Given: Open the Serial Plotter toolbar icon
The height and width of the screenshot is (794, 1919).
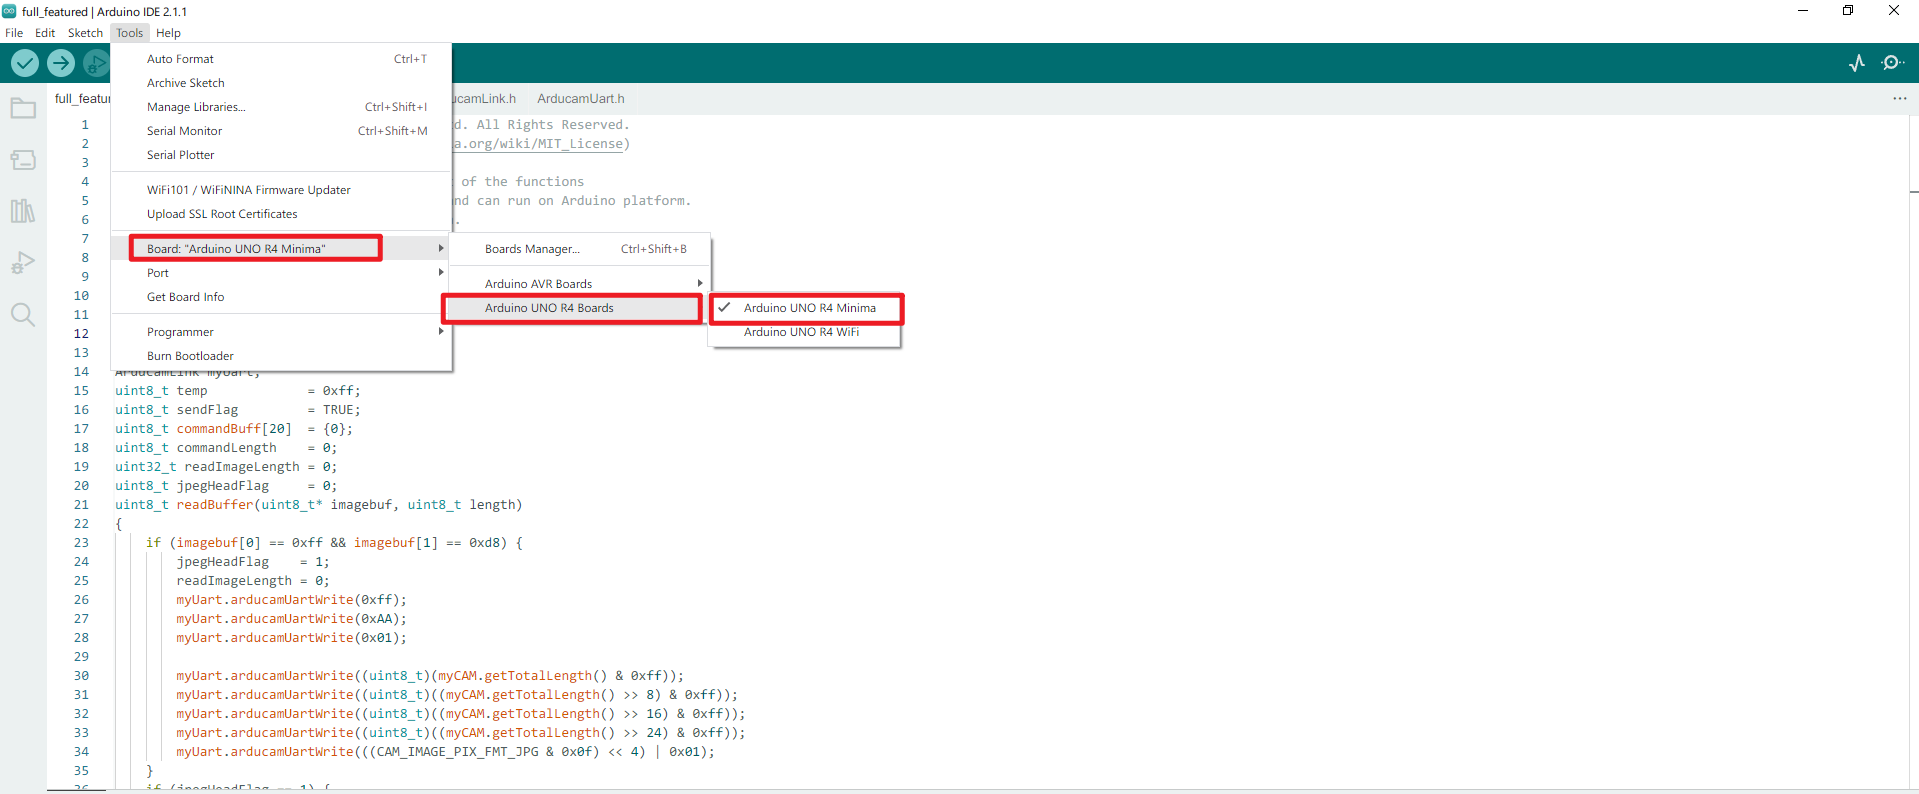Looking at the screenshot, I should [x=1857, y=63].
